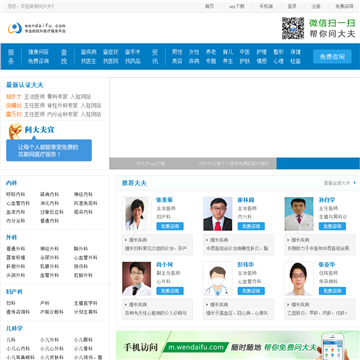This screenshot has height=360, width=360.
Task: Click the masked cartoon doctor avatar
Action: tap(218, 278)
